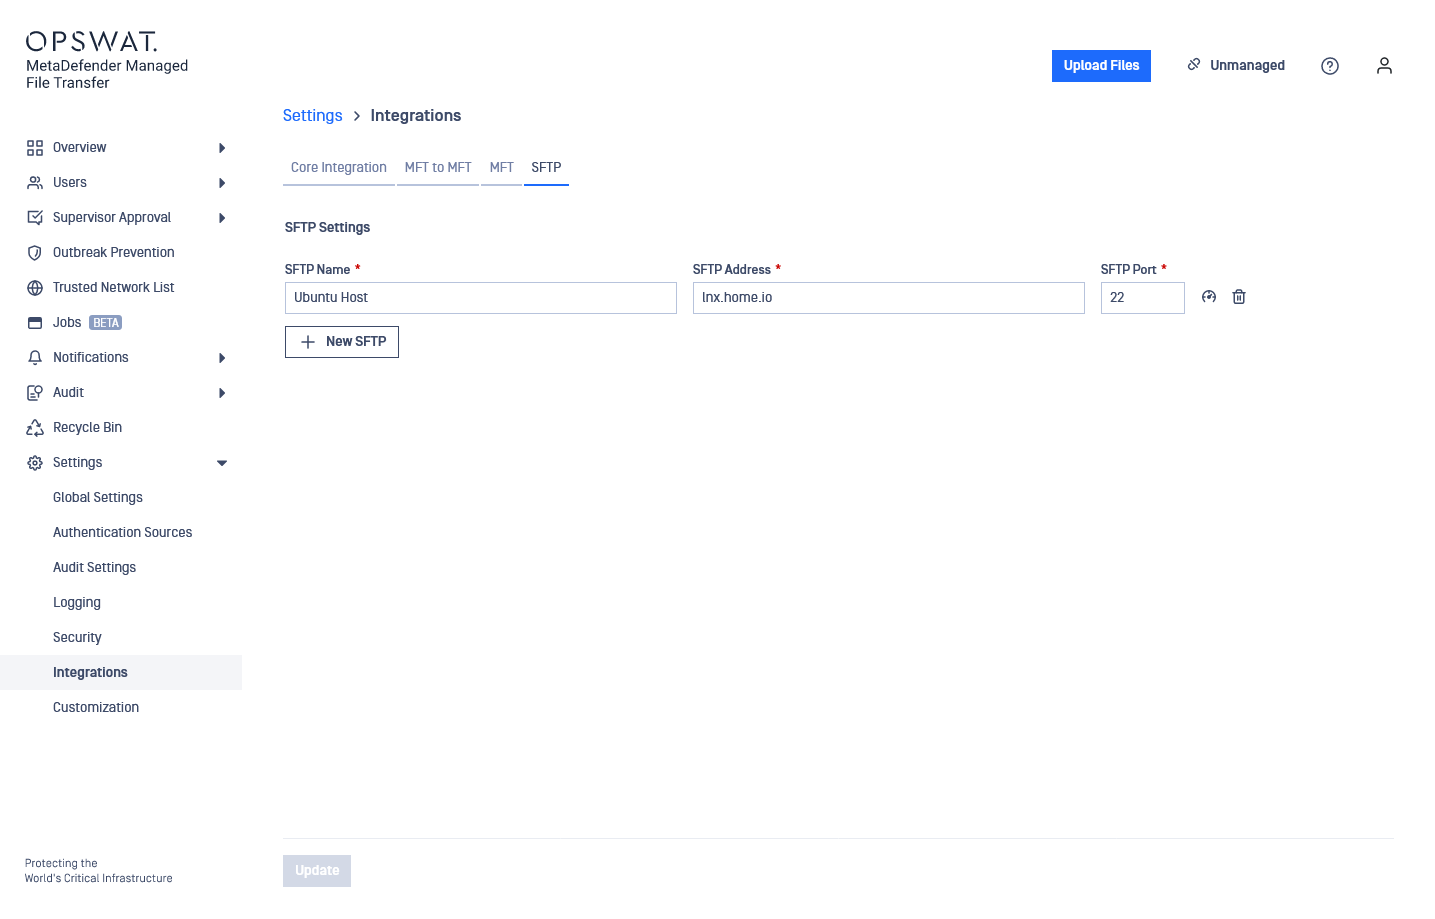
Task: Click the Update button
Action: point(317,871)
